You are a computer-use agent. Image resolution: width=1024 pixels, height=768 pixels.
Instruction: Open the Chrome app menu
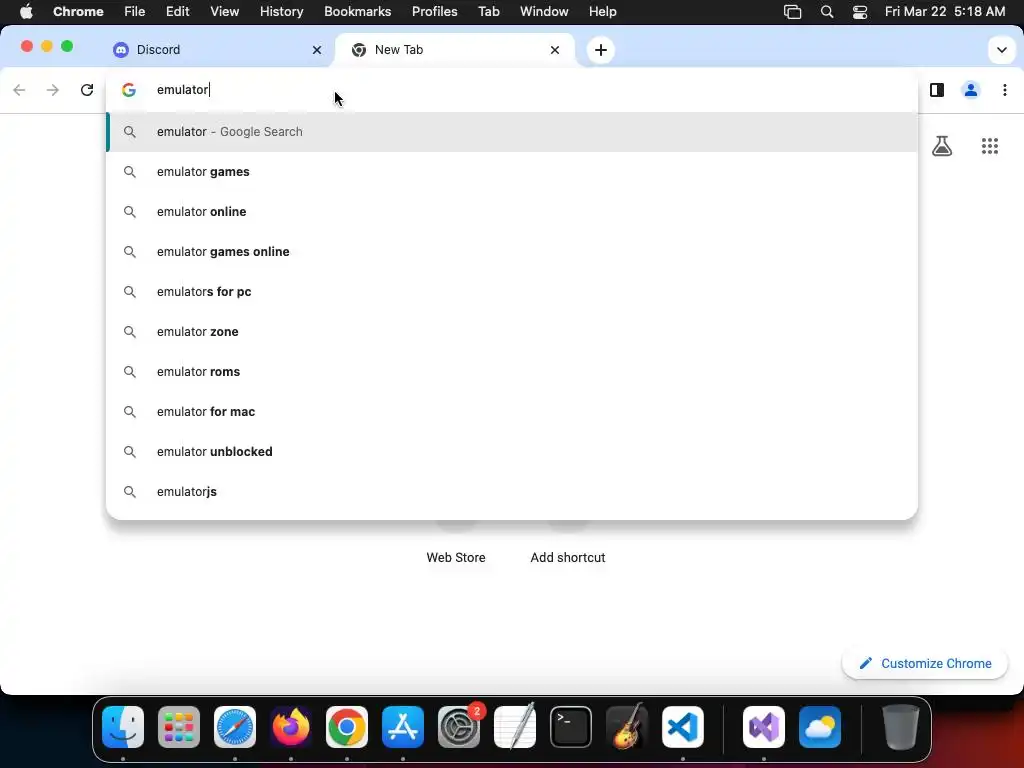[x=78, y=12]
